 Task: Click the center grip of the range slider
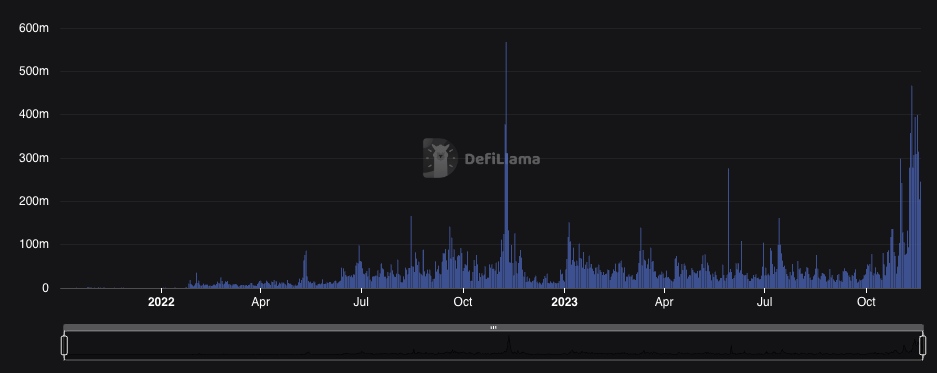493,328
